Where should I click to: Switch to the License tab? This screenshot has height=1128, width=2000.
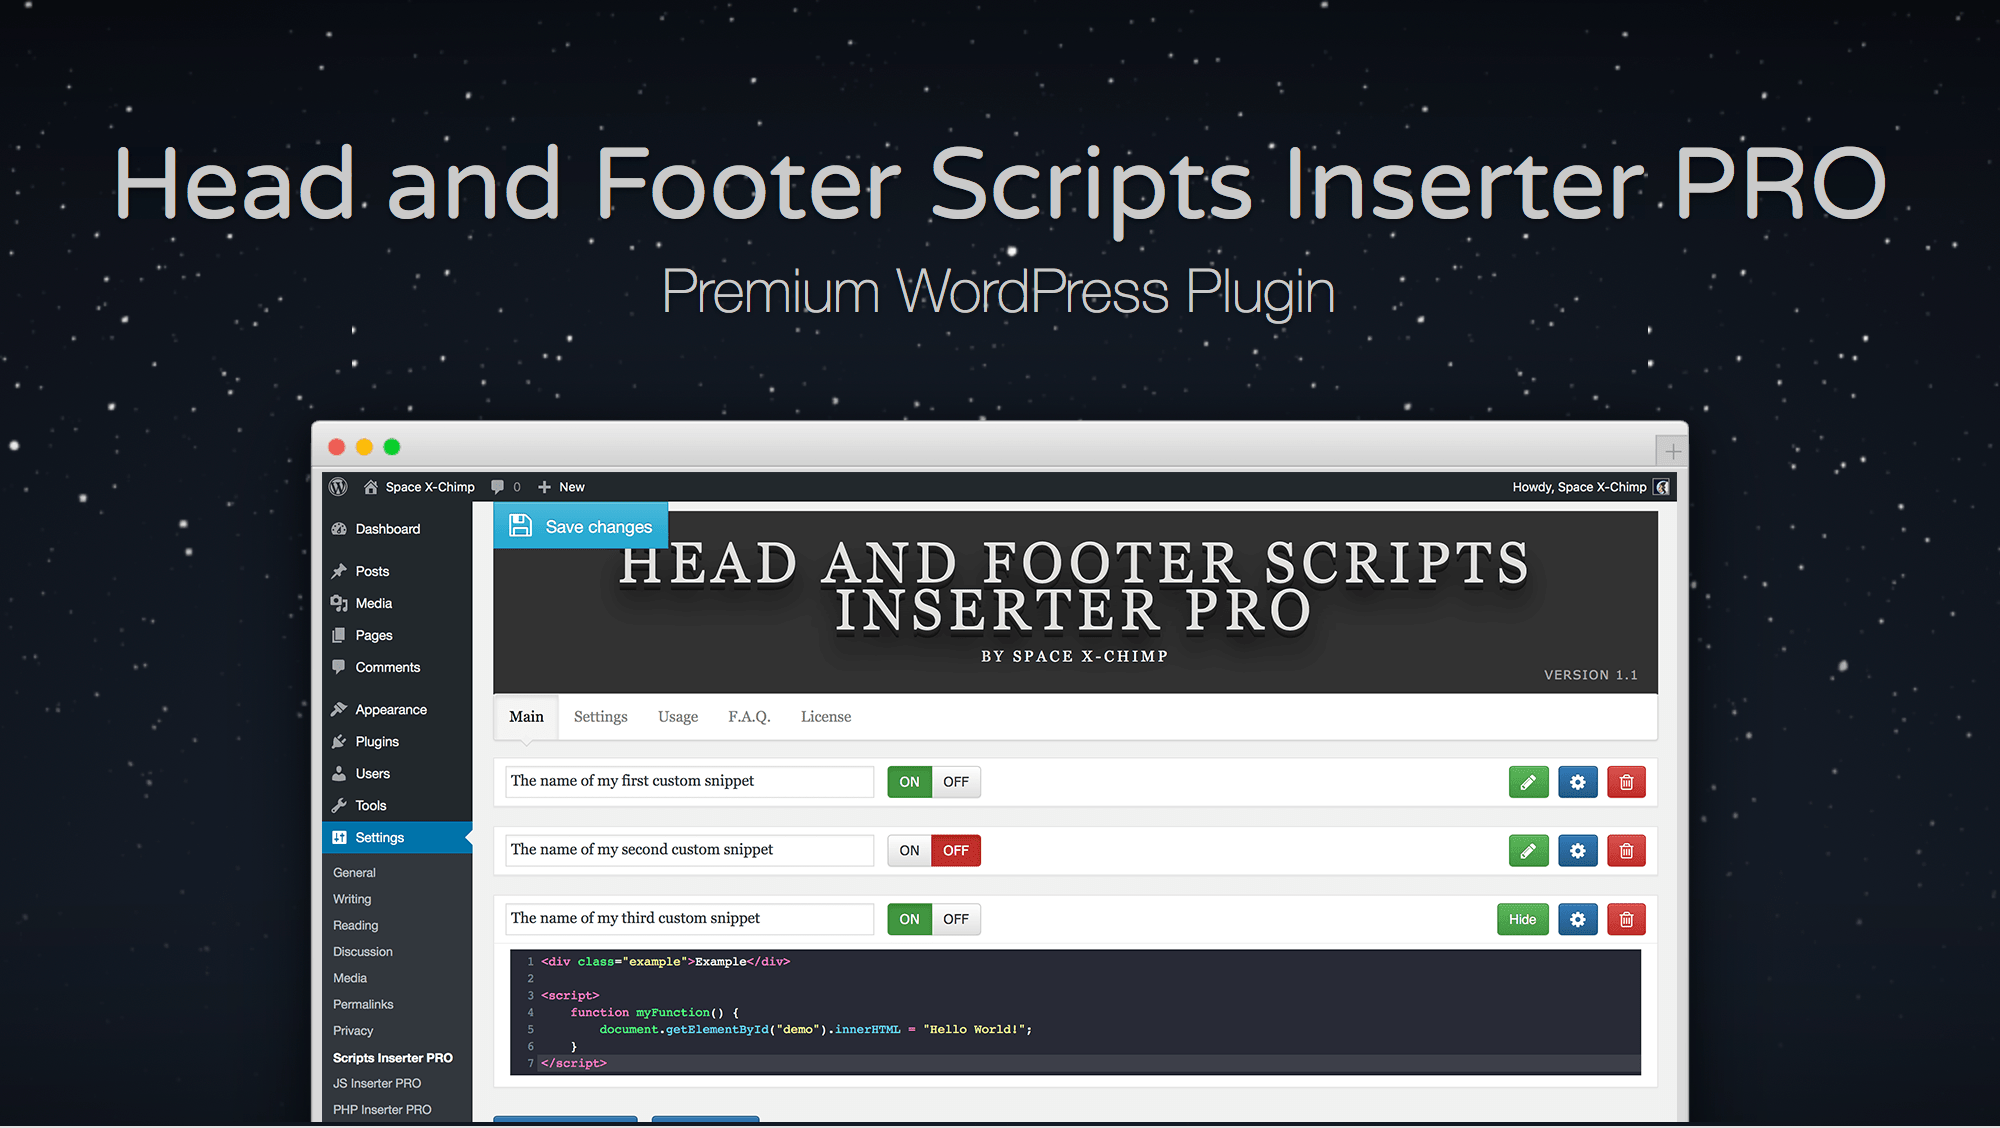tap(826, 717)
